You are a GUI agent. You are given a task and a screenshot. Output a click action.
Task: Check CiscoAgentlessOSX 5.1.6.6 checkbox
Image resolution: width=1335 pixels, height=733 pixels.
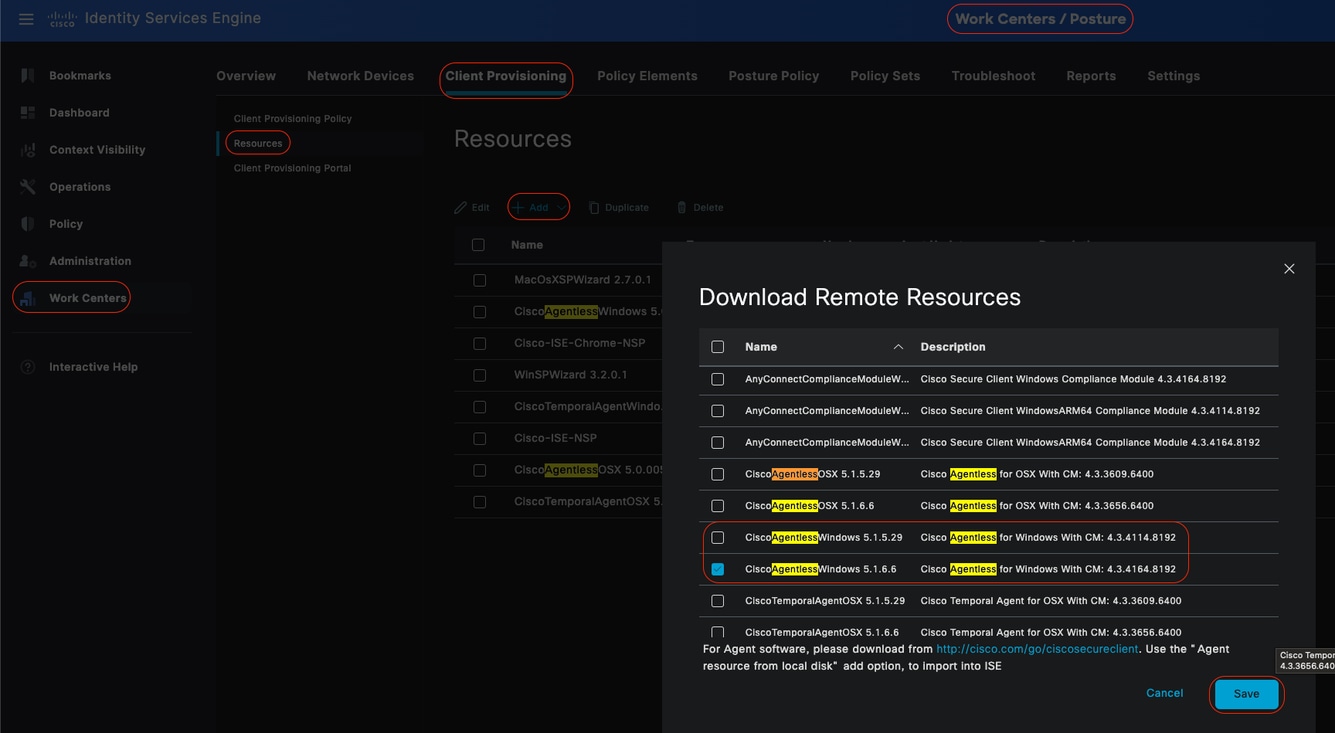click(717, 506)
